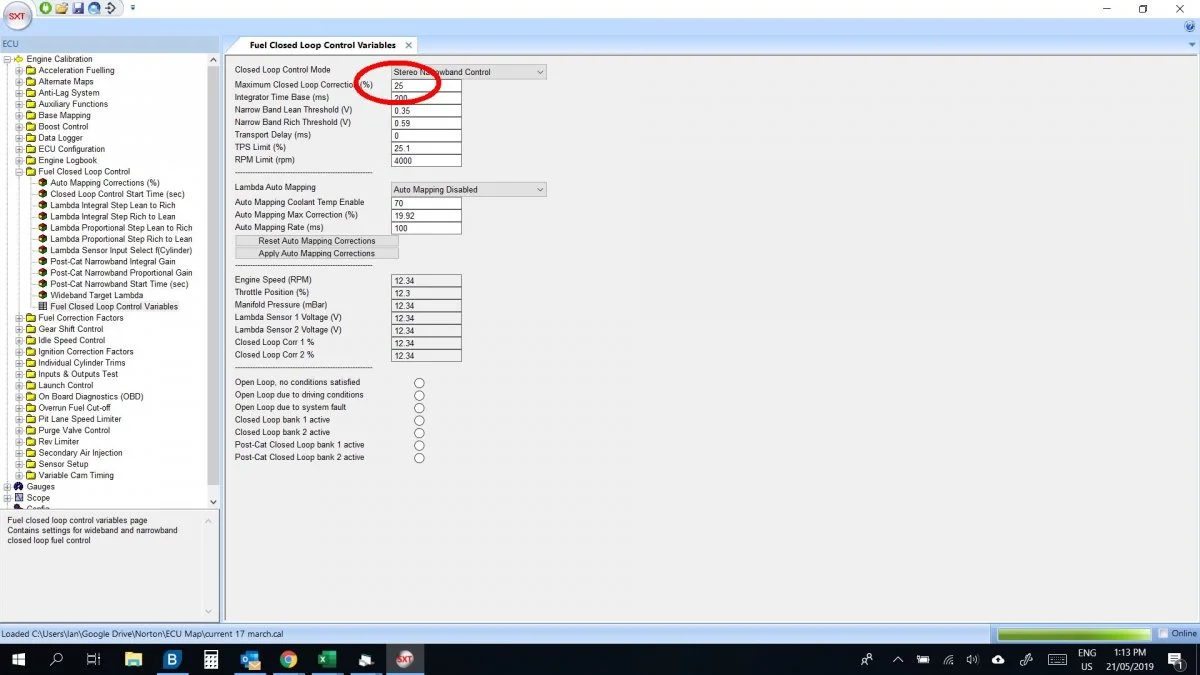Toggle the Online checkbox in status bar
Image resolution: width=1200 pixels, height=675 pixels.
tap(1163, 634)
